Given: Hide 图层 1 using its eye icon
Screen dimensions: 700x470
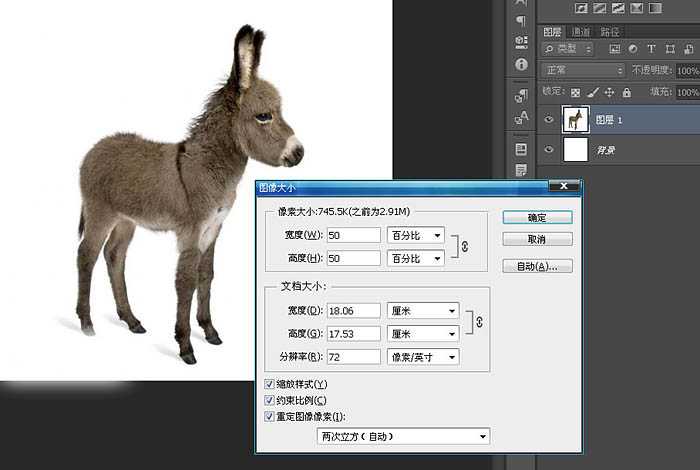Looking at the screenshot, I should (x=548, y=120).
